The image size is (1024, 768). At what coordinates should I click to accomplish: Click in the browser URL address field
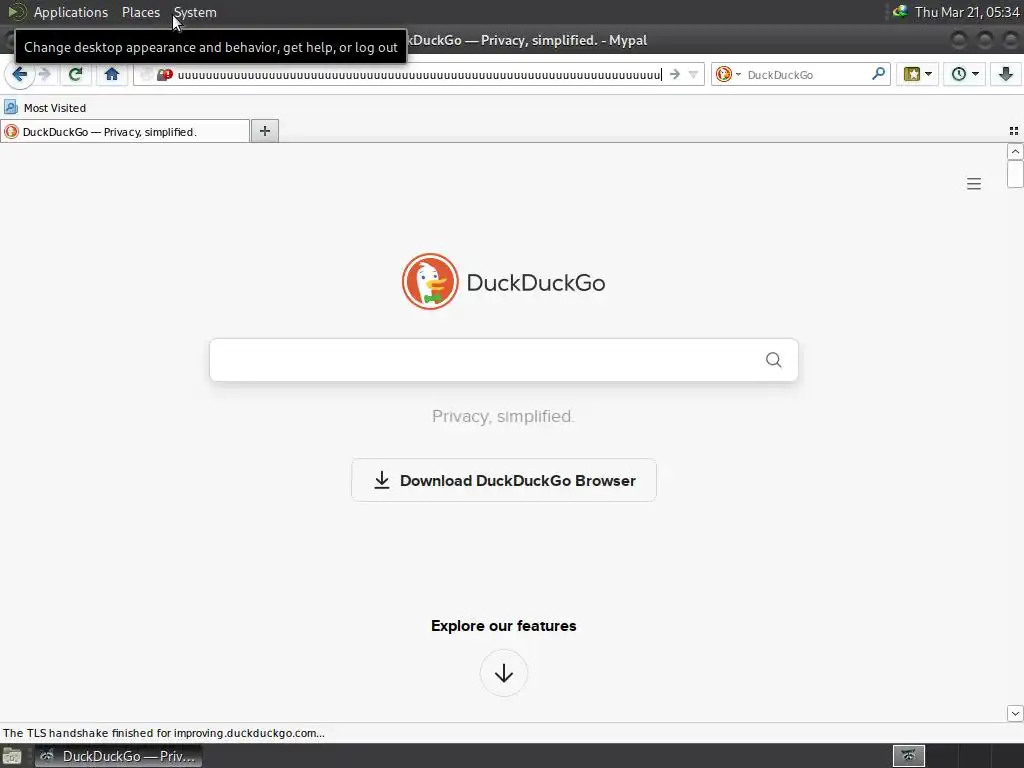419,75
